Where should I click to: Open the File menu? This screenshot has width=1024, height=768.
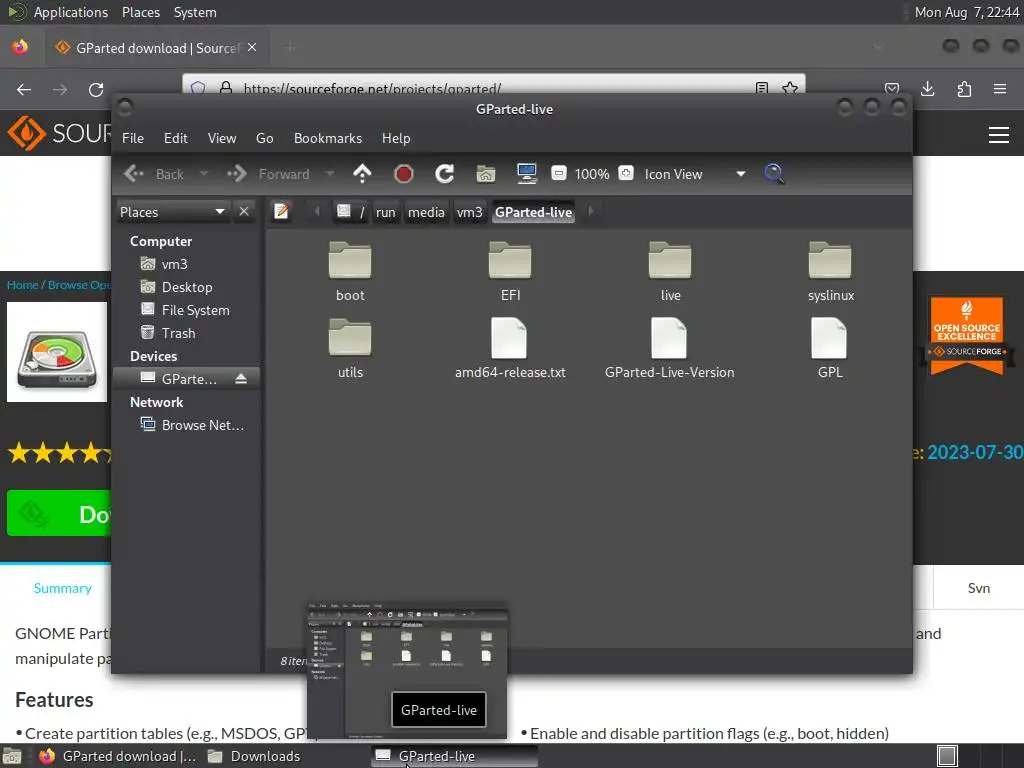pyautogui.click(x=133, y=138)
